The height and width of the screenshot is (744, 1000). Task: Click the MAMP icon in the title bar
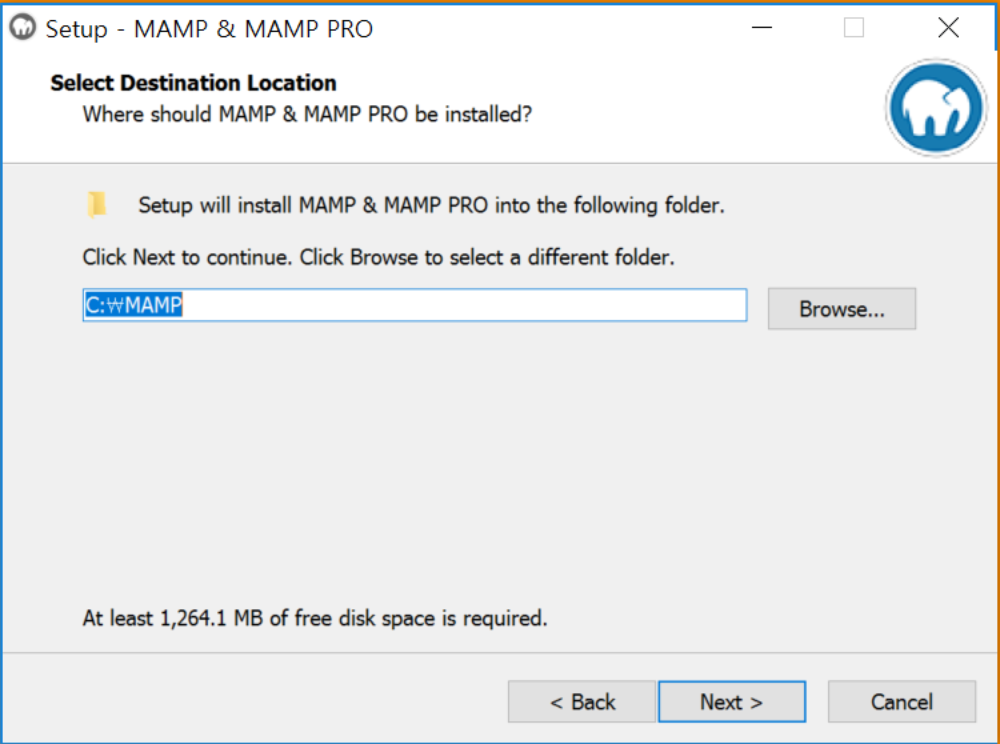[23, 27]
